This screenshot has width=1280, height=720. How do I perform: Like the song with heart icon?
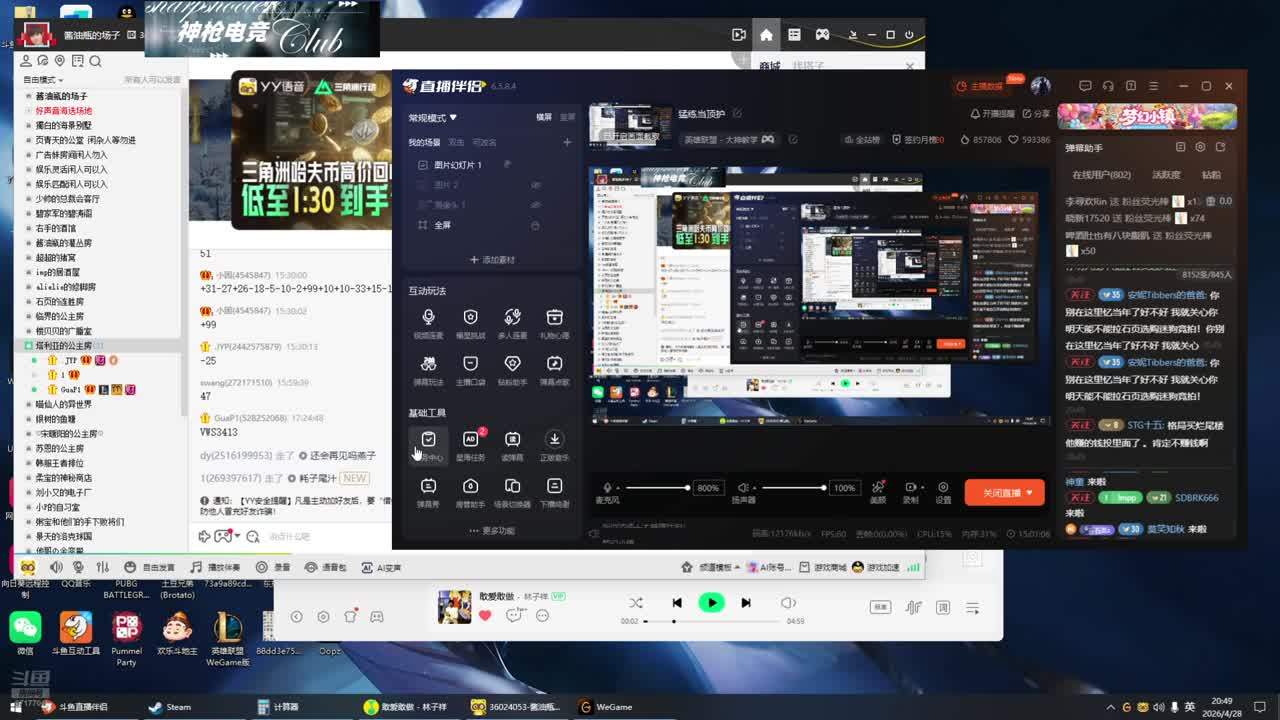tap(485, 615)
